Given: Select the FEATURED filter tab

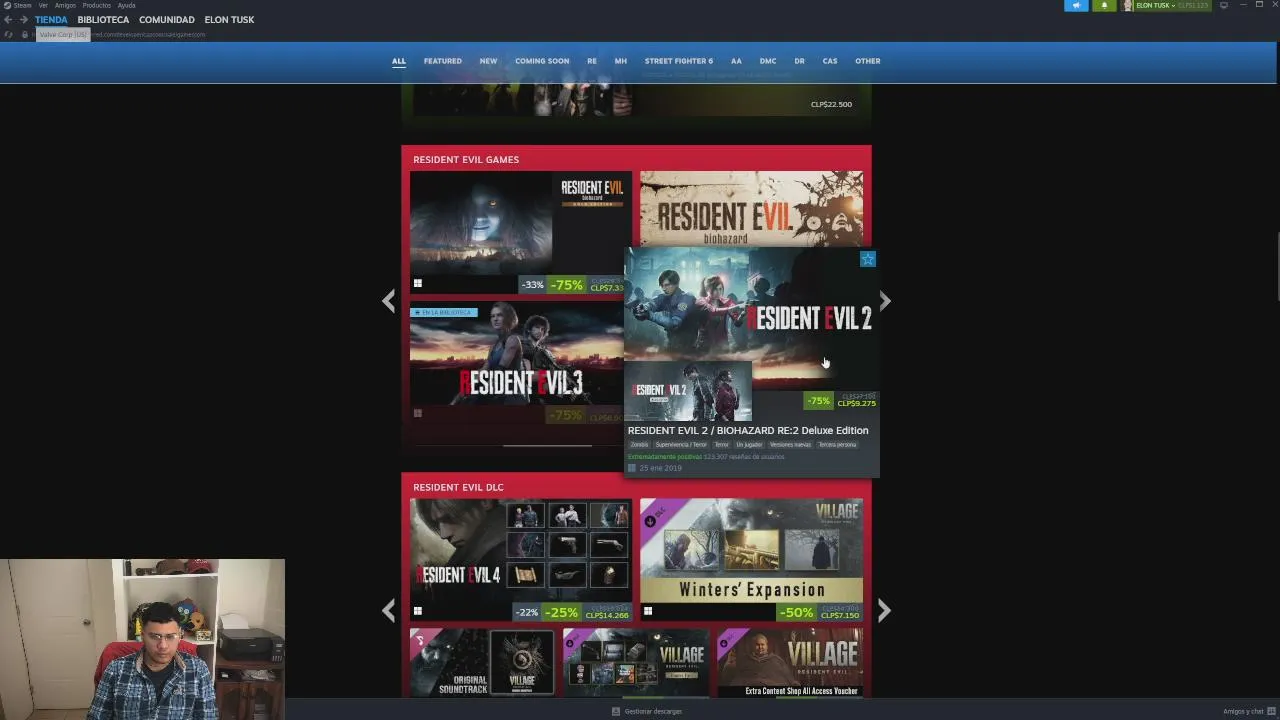Looking at the screenshot, I should tap(443, 61).
